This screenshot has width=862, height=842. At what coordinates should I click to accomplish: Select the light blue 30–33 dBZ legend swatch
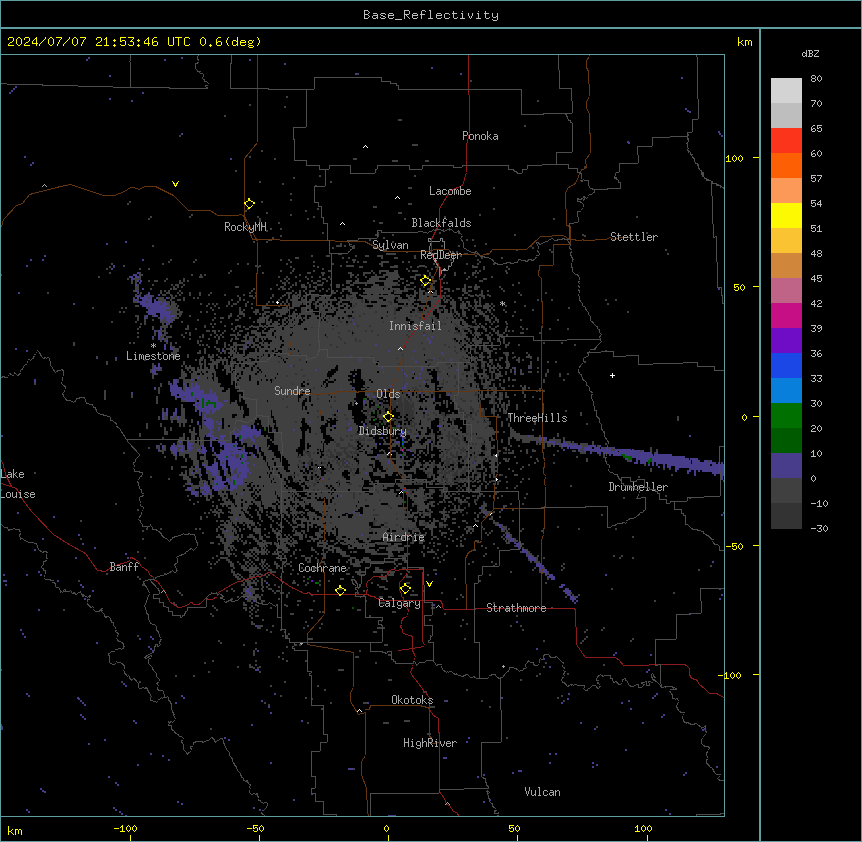(x=786, y=390)
